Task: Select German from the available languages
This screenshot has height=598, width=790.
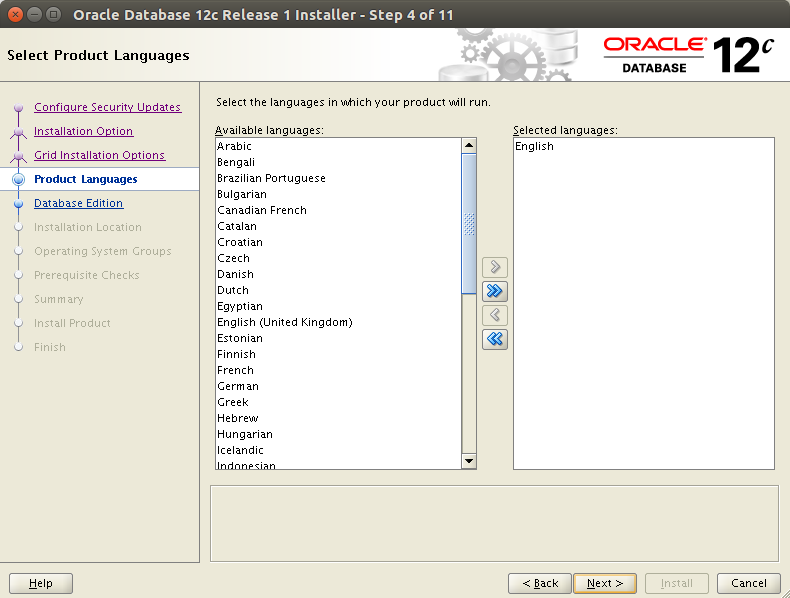Action: 238,386
